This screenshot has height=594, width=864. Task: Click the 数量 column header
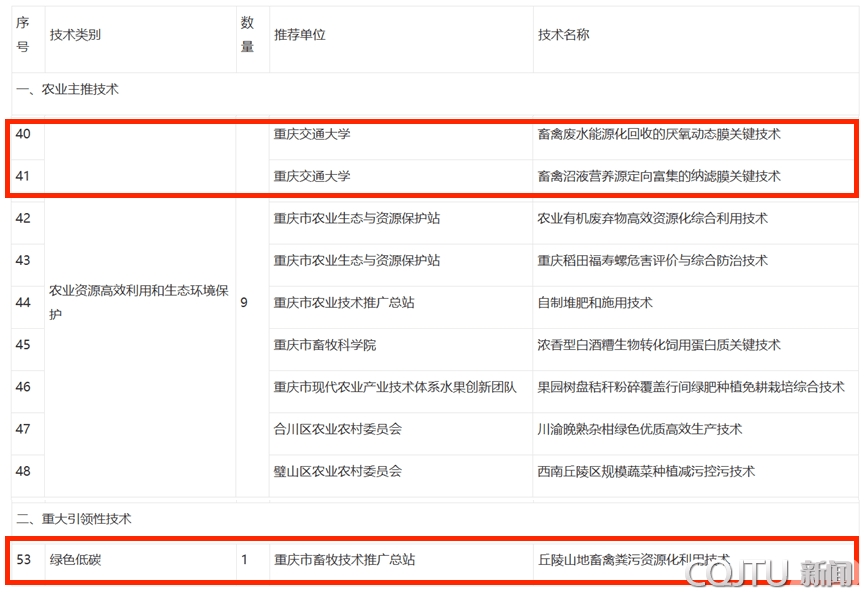pyautogui.click(x=247, y=35)
